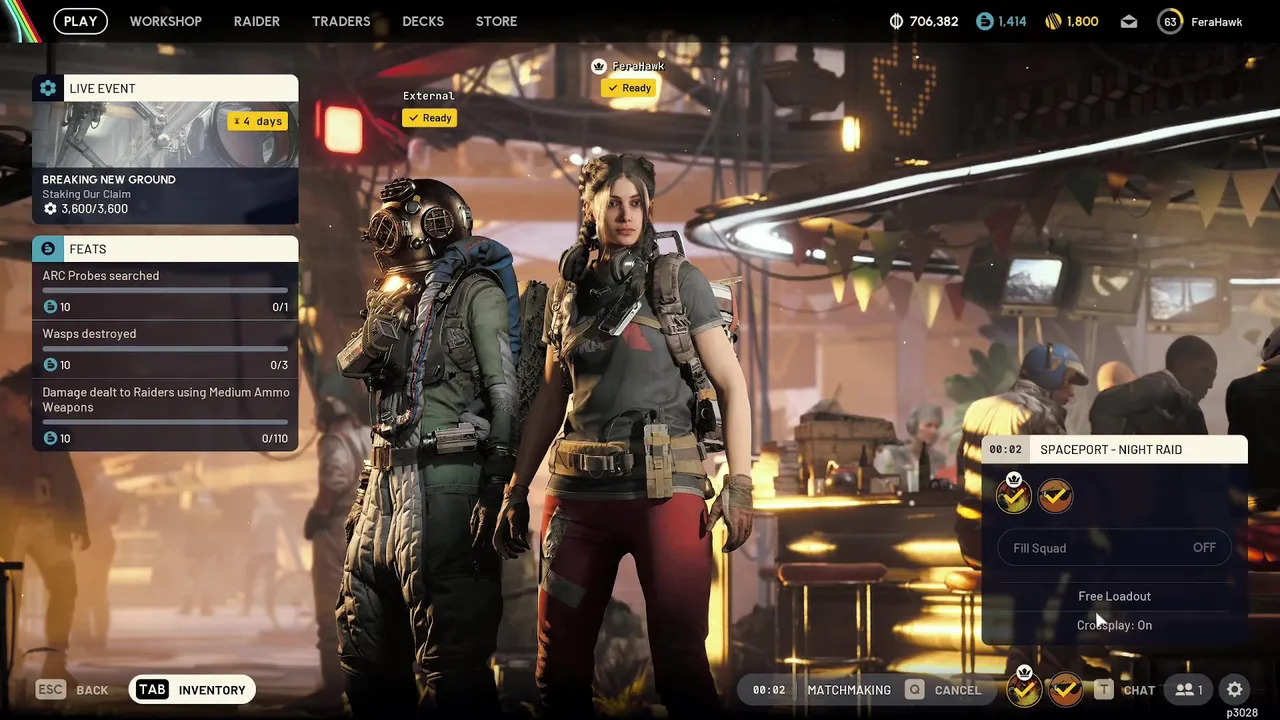Viewport: 1280px width, 720px height.
Task: Open the settings gear in the bottom bar
Action: click(x=1235, y=690)
